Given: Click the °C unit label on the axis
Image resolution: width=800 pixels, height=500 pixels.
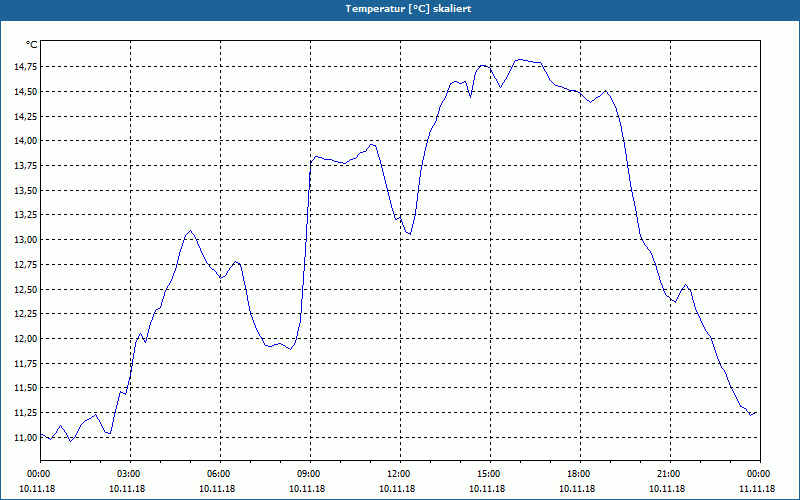Looking at the screenshot, I should 32,45.
